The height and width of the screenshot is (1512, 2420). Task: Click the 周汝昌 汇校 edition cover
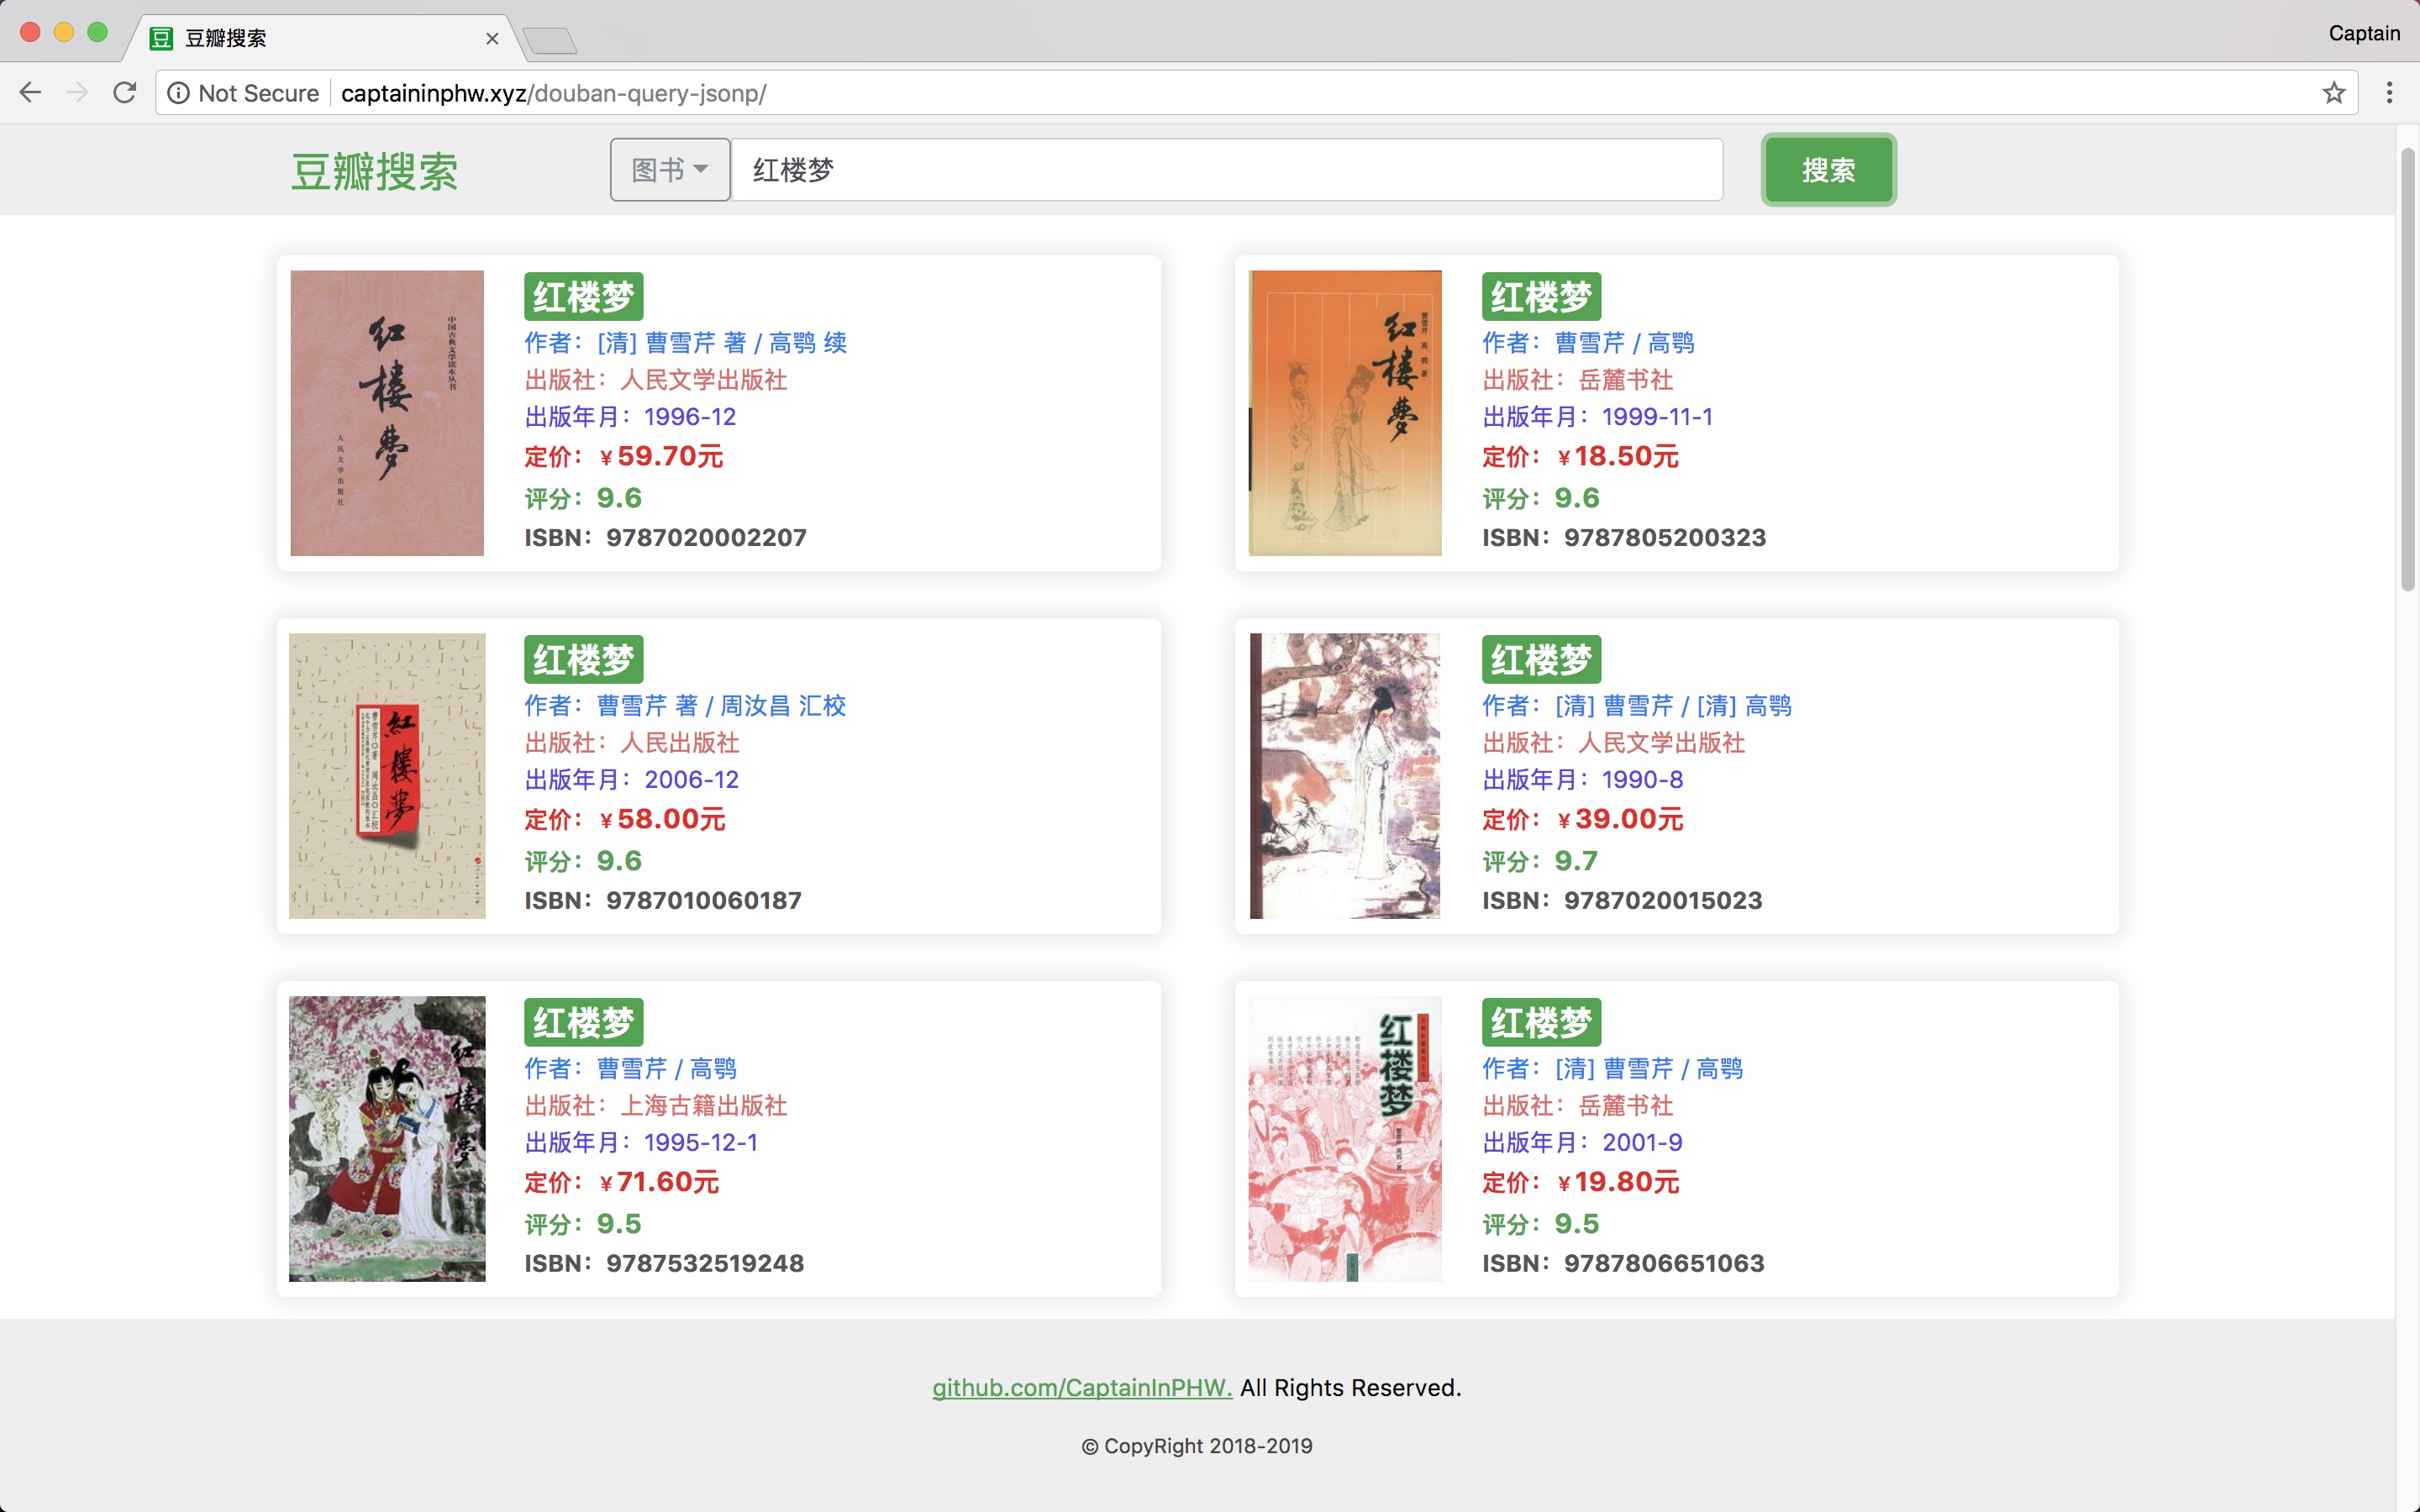387,776
